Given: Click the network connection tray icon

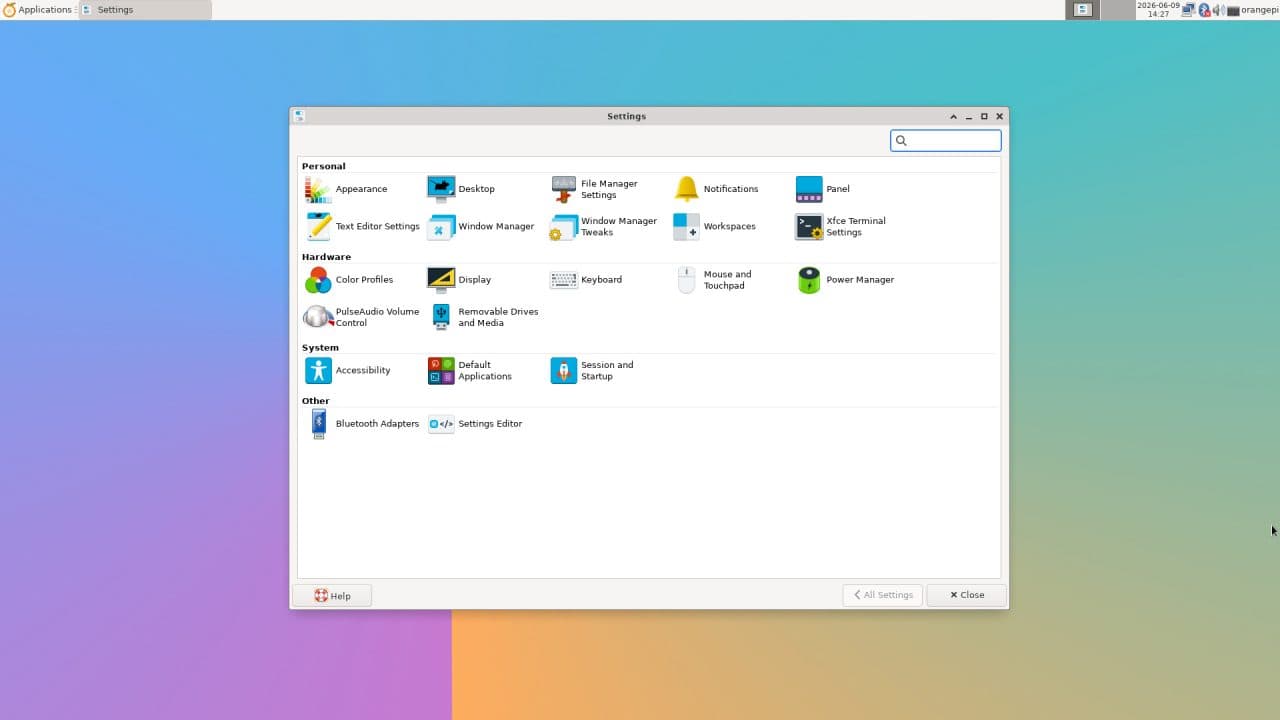Looking at the screenshot, I should (1189, 10).
